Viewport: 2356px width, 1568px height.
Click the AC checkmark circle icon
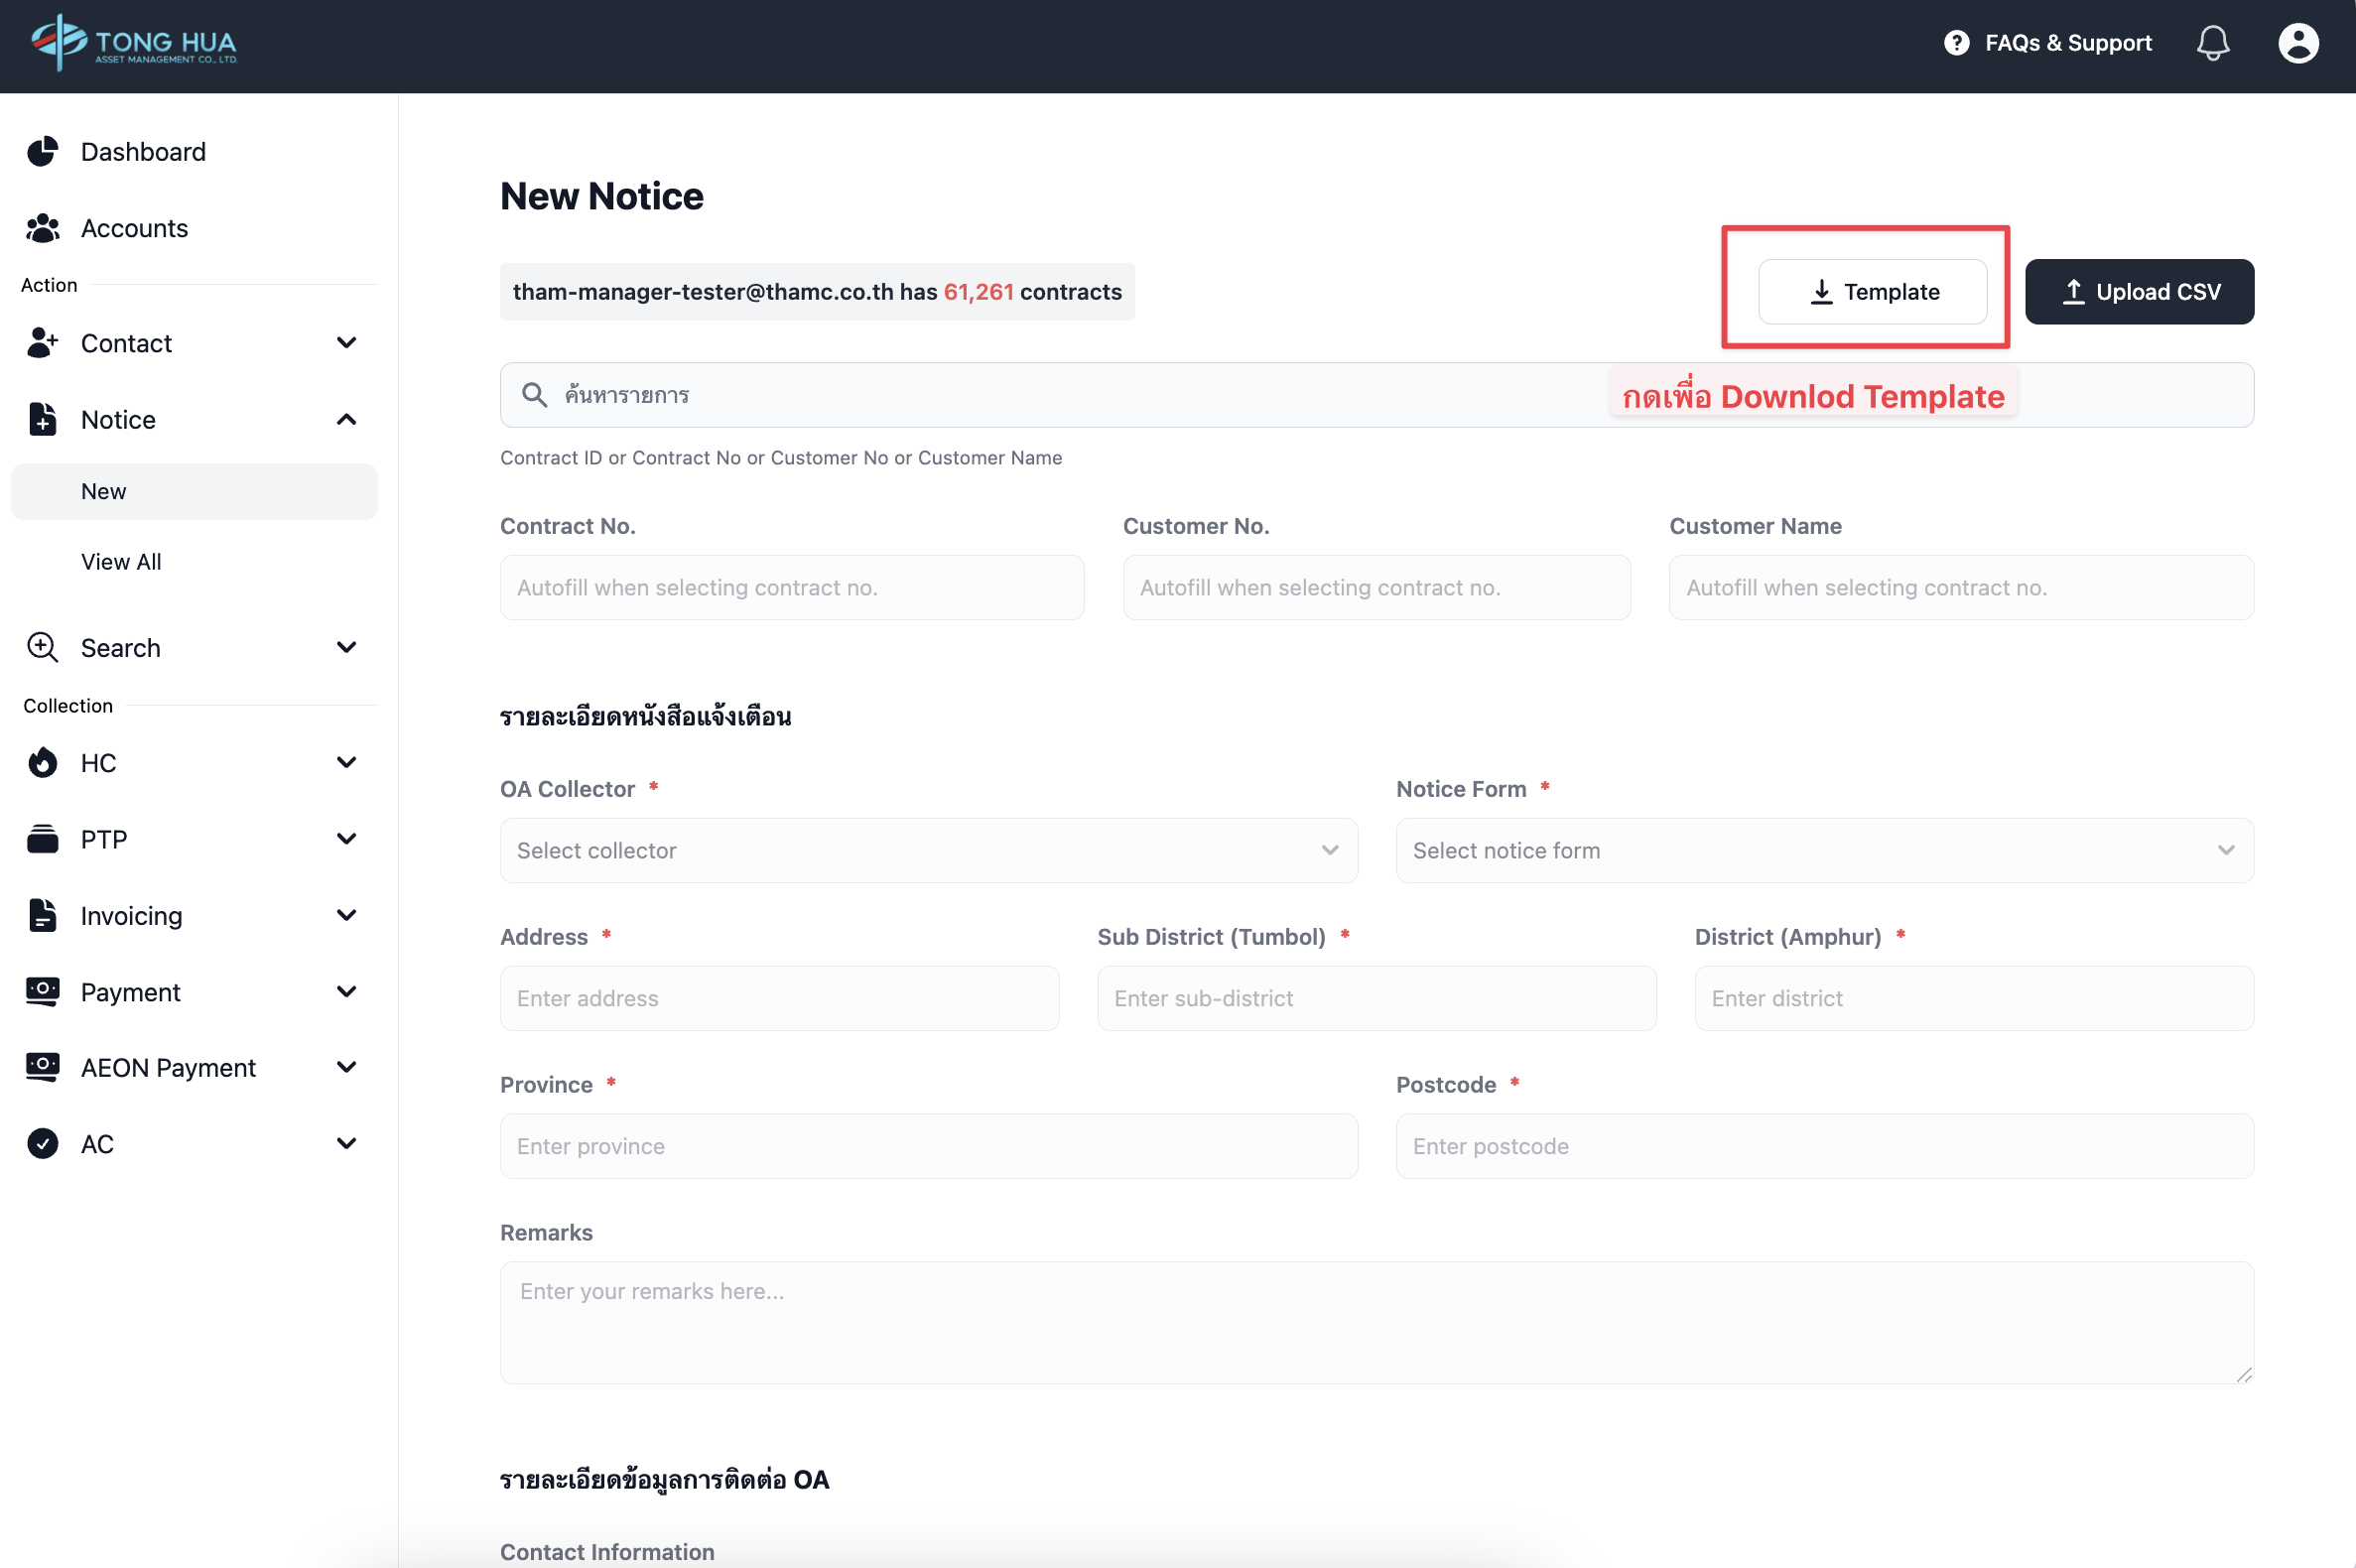(x=42, y=1143)
